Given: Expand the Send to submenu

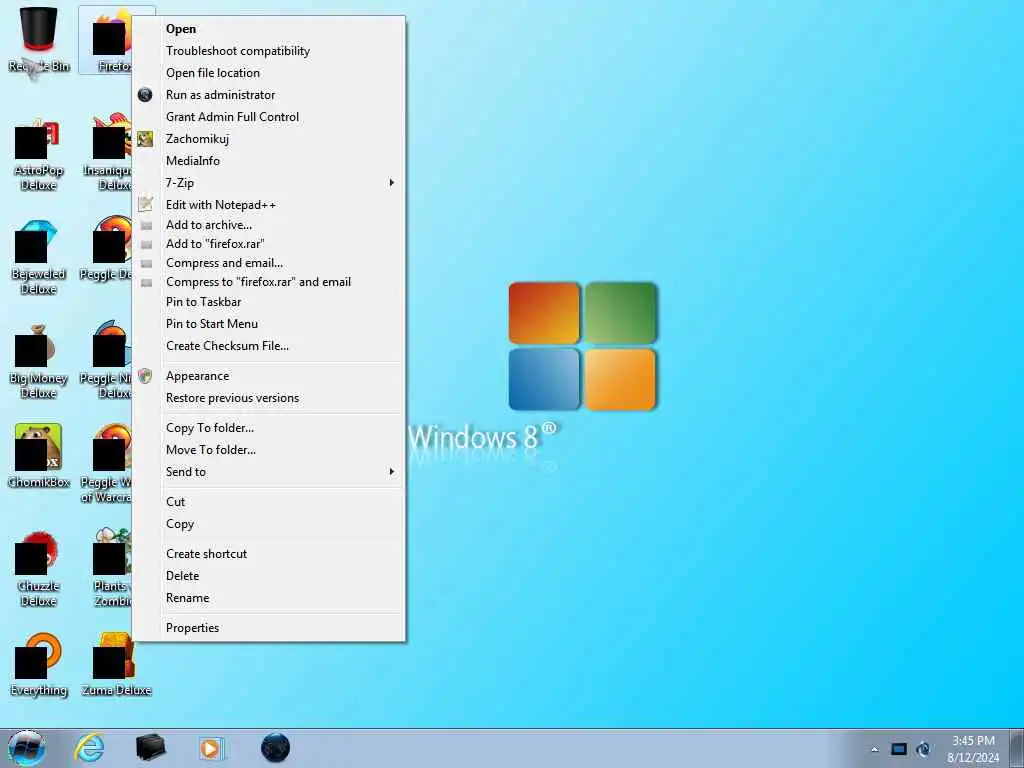Looking at the screenshot, I should tap(269, 472).
